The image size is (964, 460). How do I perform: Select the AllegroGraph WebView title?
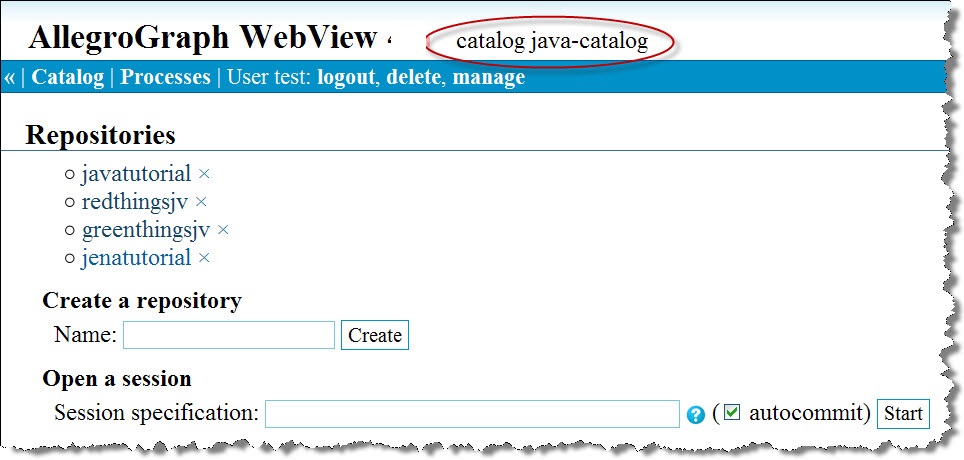click(x=202, y=38)
